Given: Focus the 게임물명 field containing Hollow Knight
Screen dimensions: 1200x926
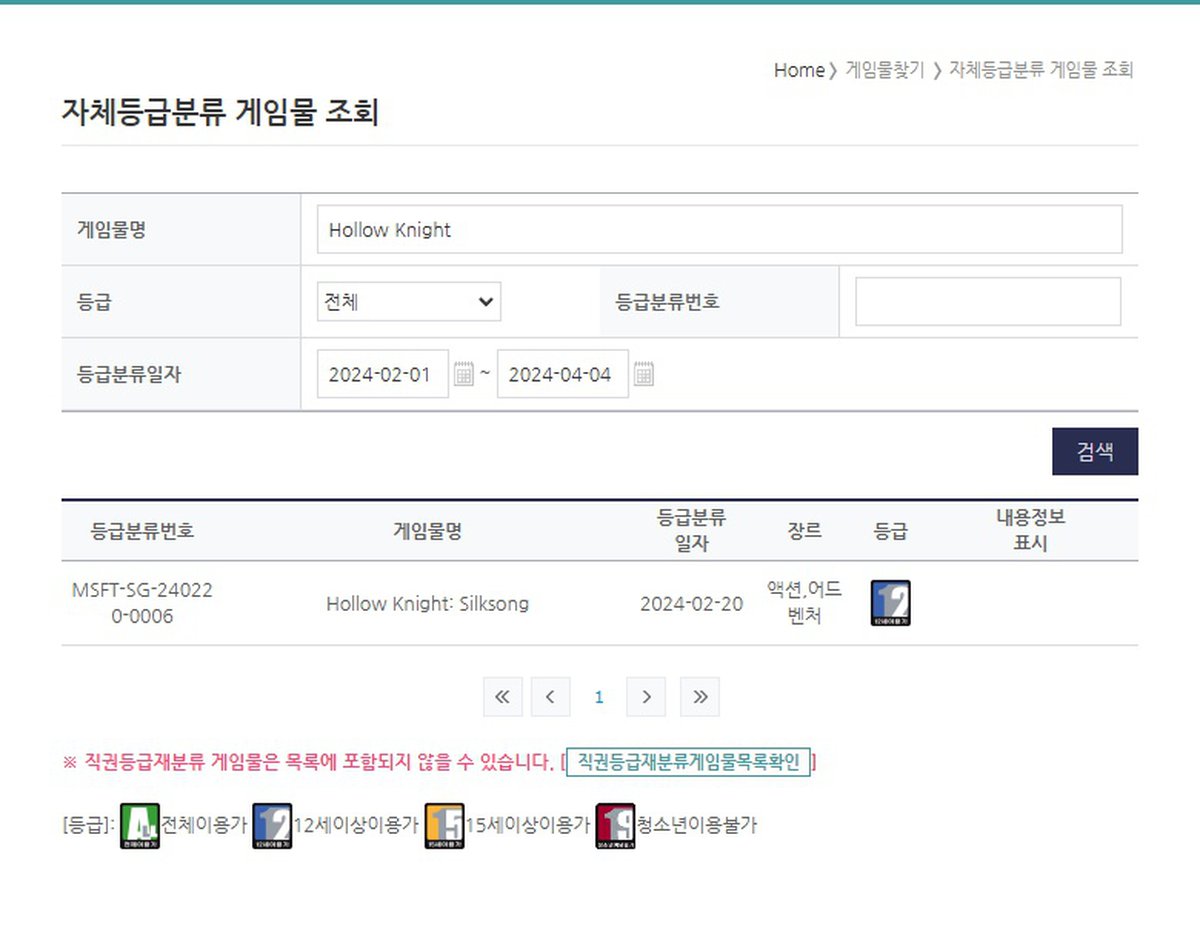Looking at the screenshot, I should coord(719,230).
